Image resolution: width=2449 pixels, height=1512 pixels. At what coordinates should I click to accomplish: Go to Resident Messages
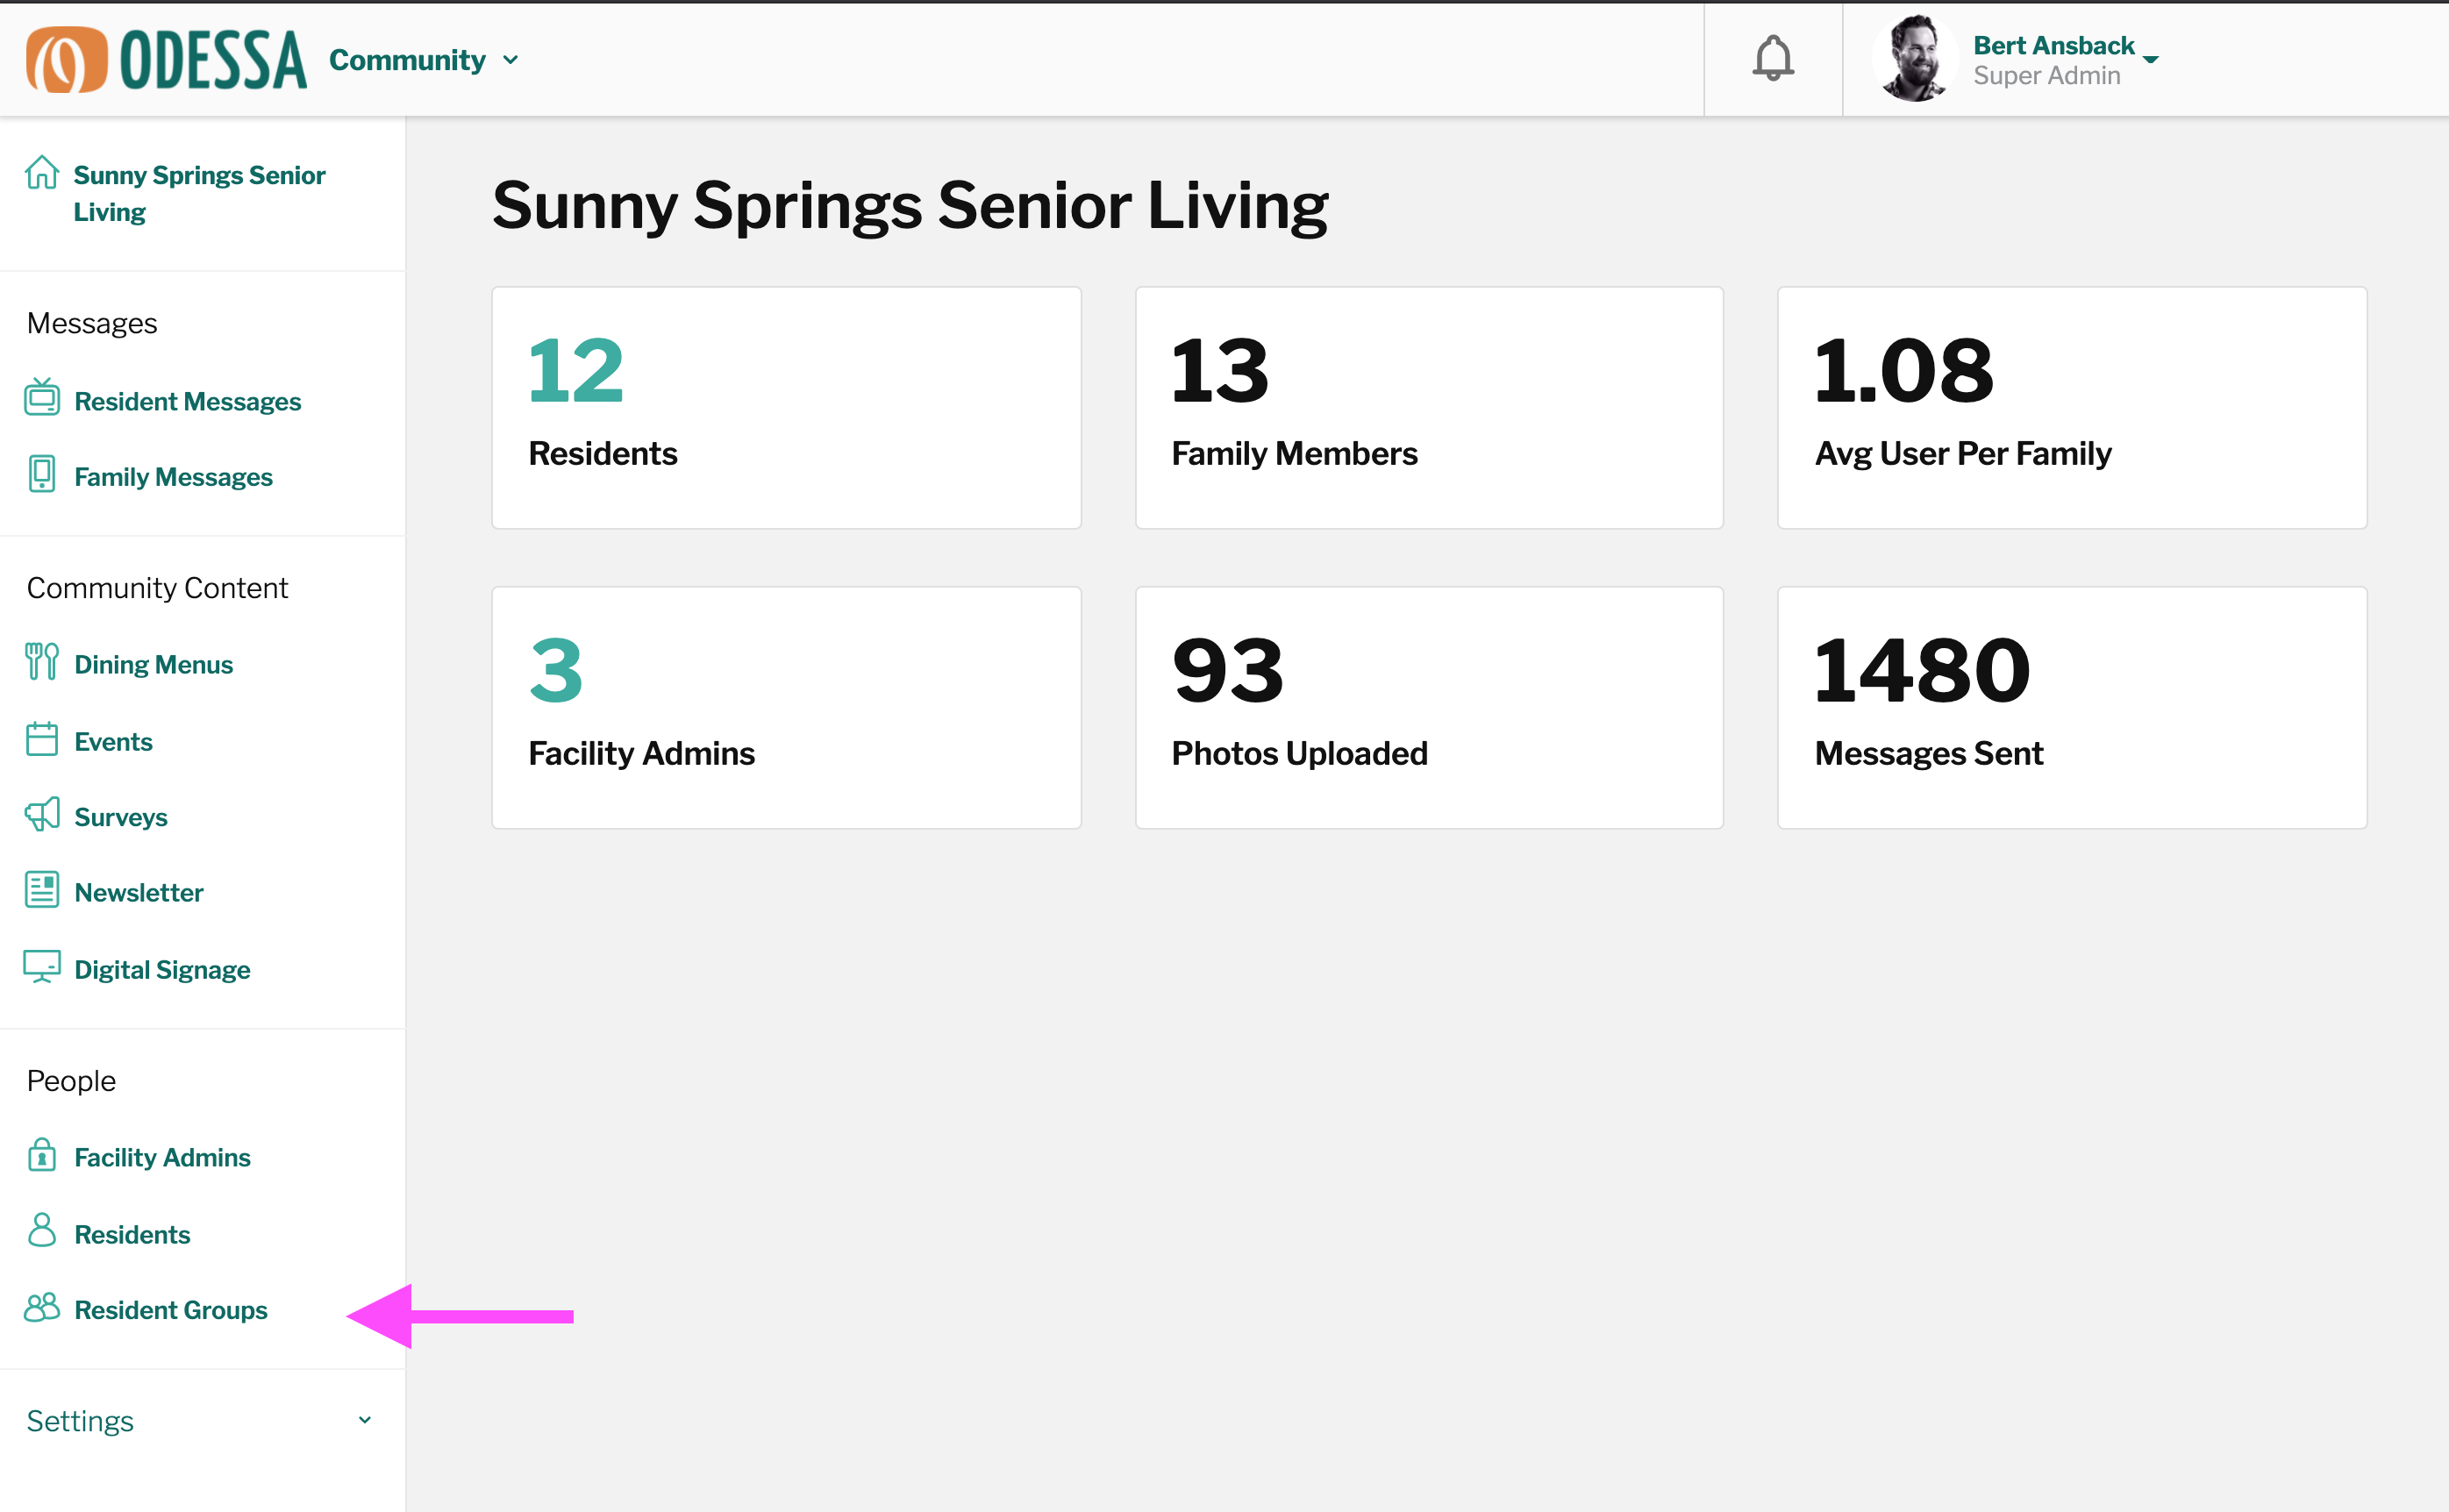188,401
